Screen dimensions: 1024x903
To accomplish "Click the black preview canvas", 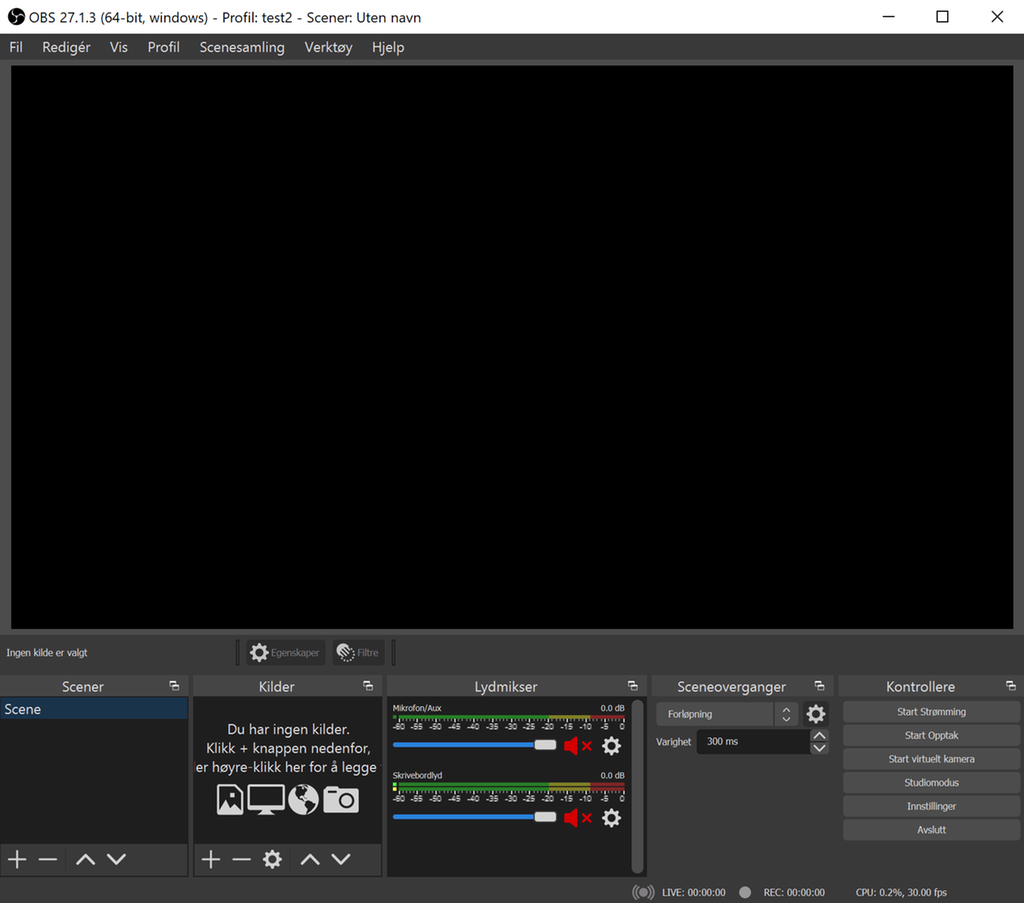I will 512,347.
